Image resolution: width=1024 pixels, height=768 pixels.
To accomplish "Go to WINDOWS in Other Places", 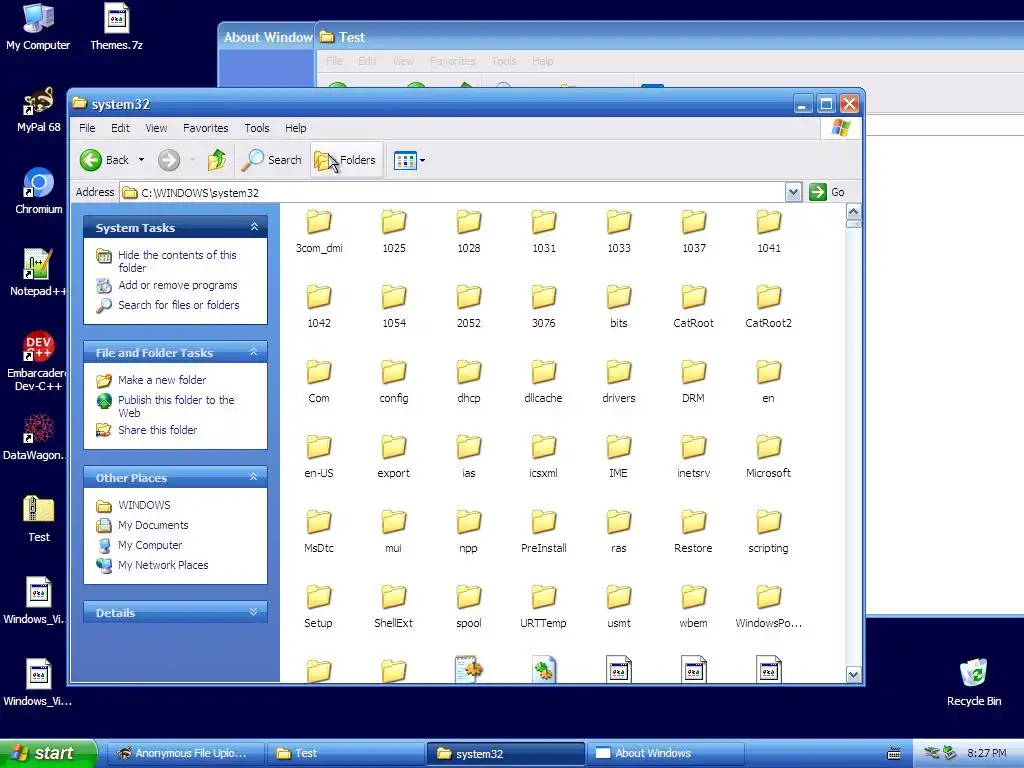I will [144, 505].
